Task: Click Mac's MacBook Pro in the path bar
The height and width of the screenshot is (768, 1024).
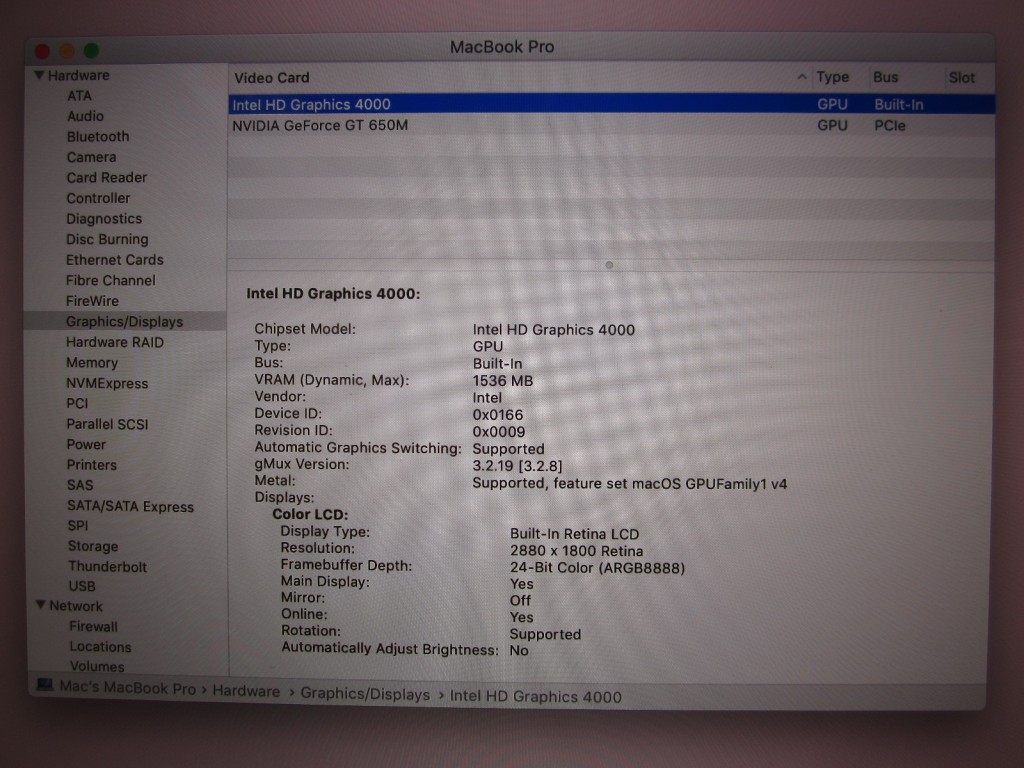Action: click(x=127, y=688)
